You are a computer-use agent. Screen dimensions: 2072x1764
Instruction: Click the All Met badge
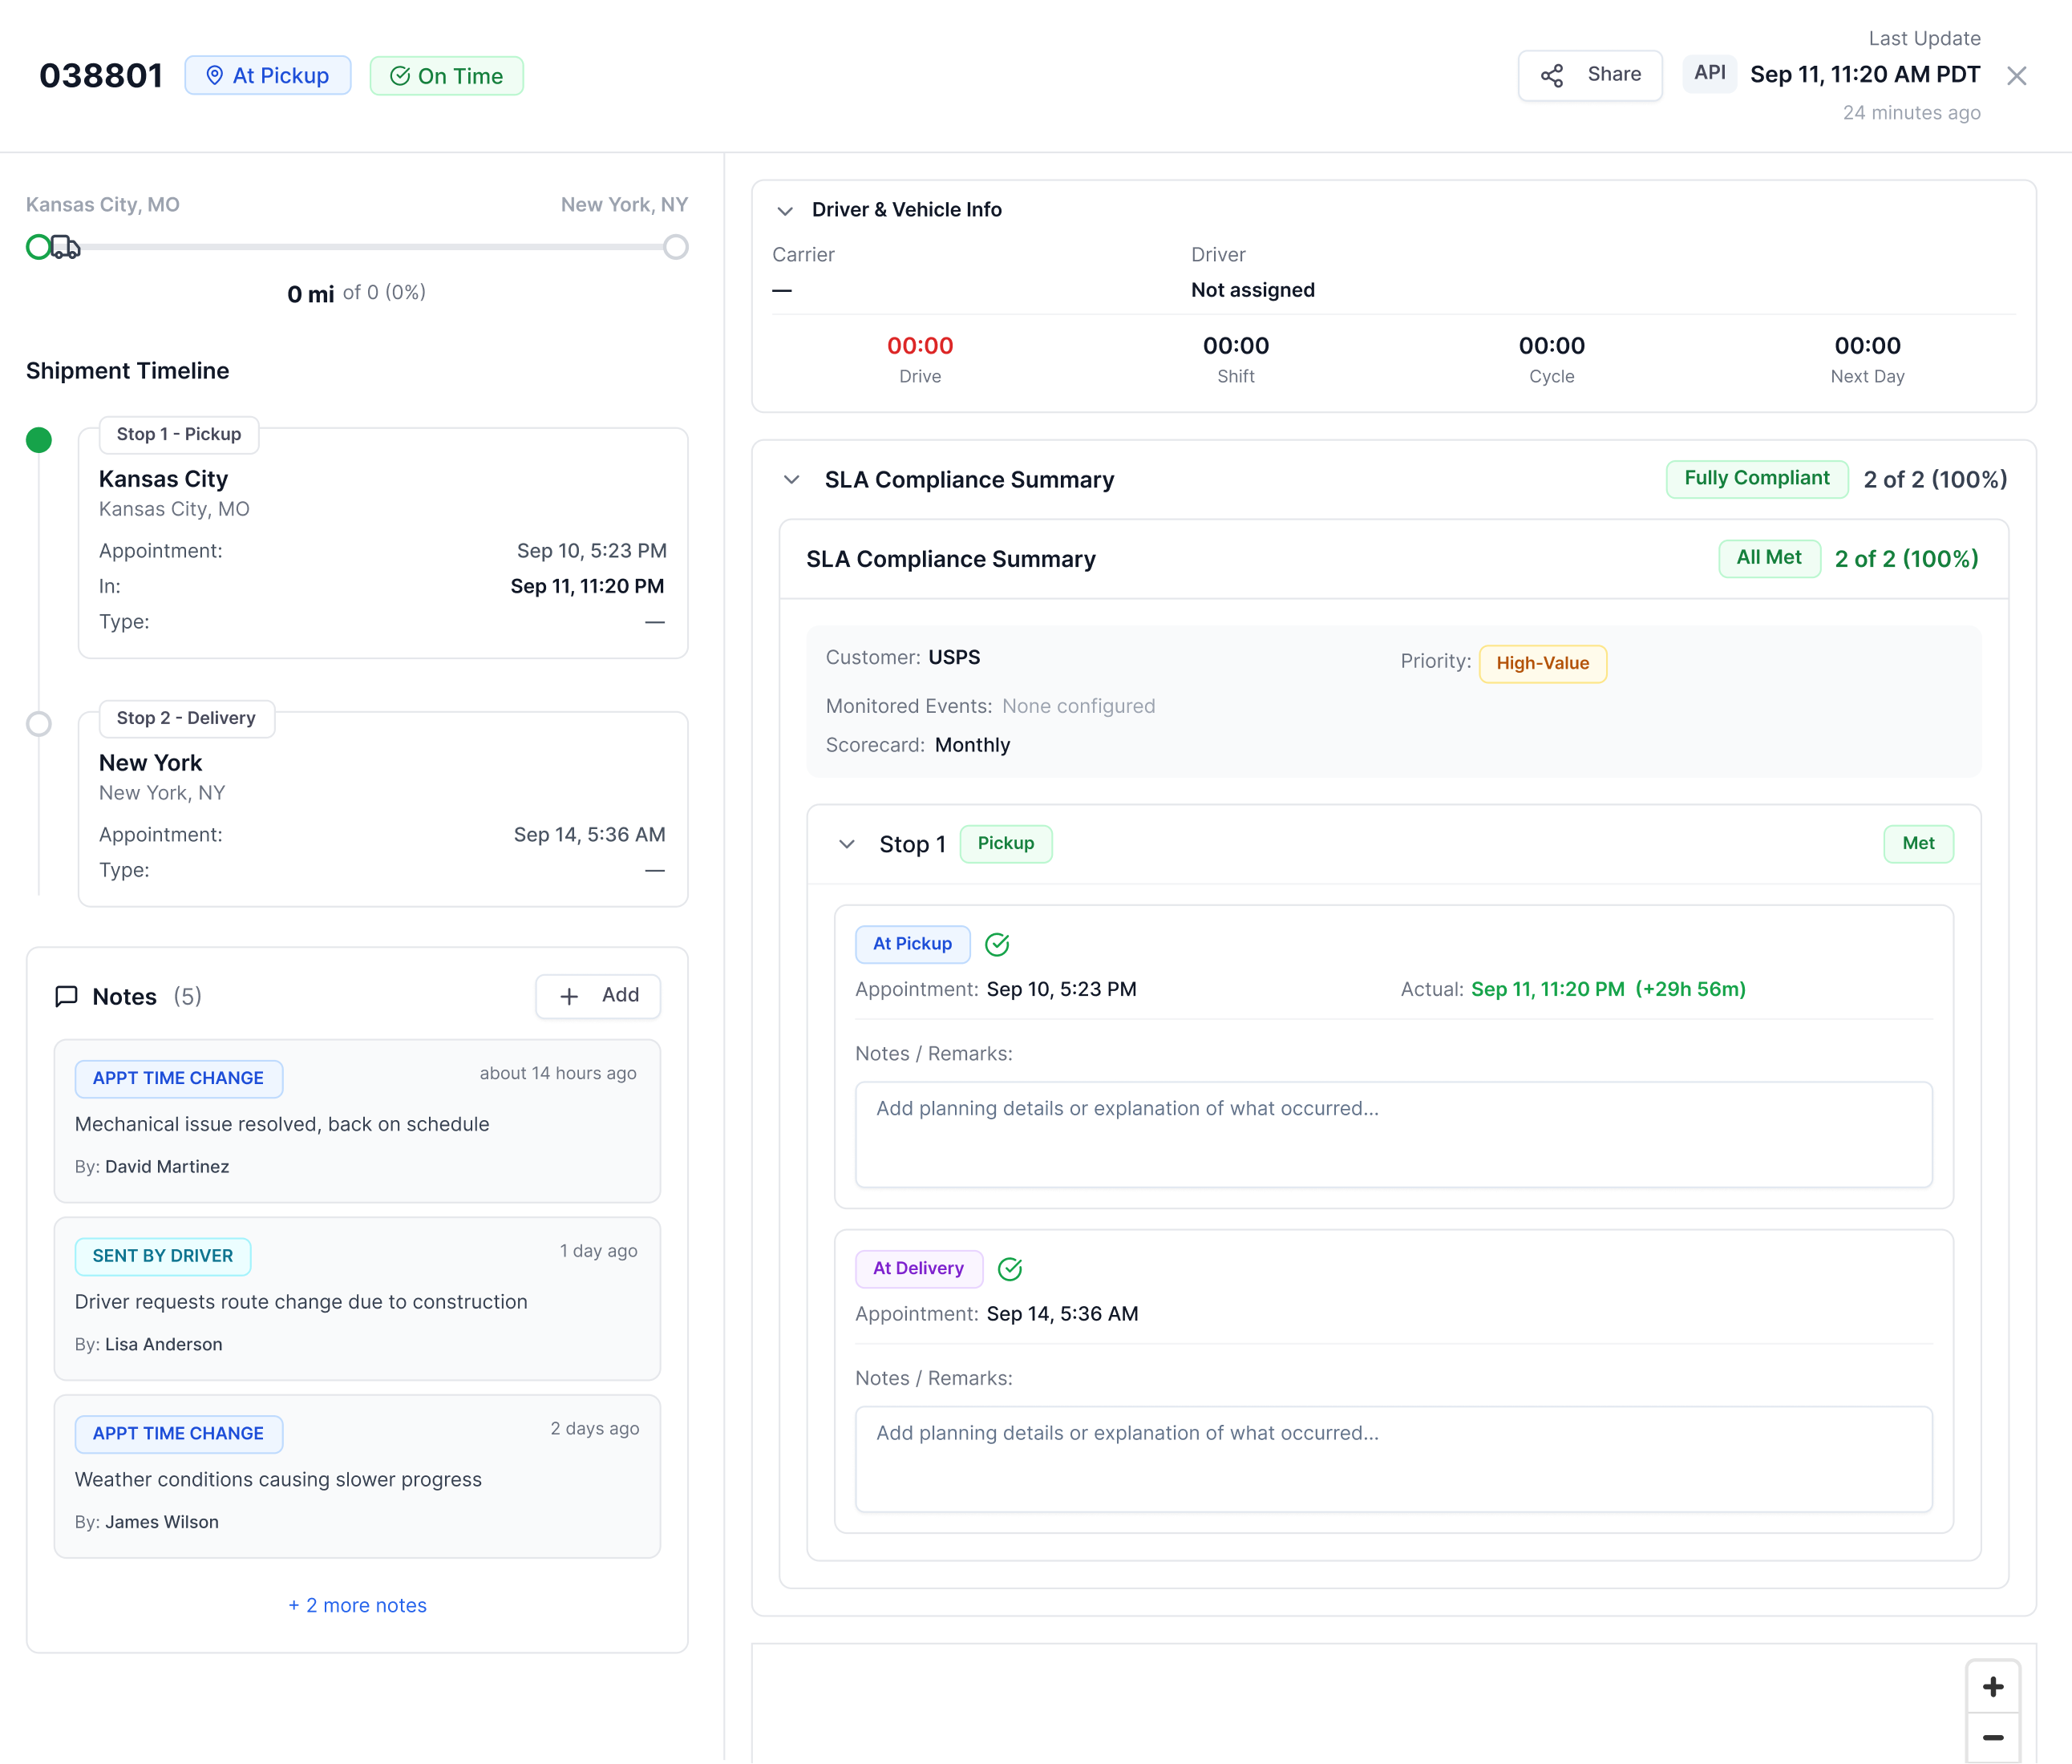coord(1768,558)
